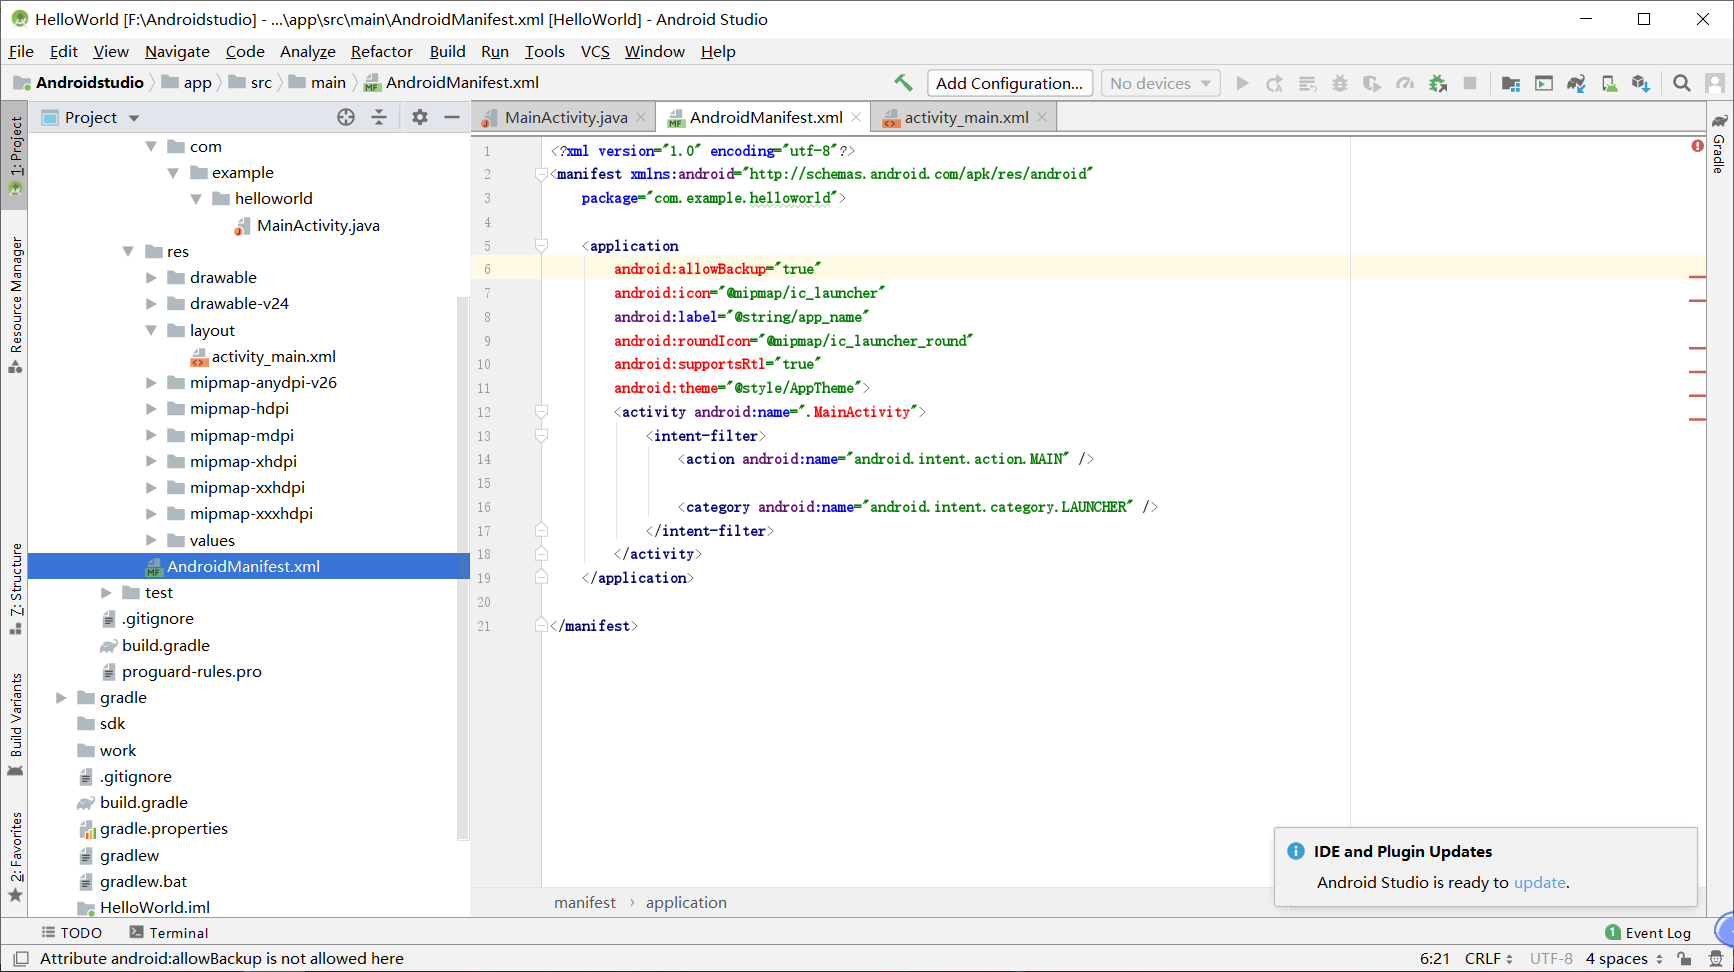Toggle the 1: Project side panel
The width and height of the screenshot is (1734, 972).
15,155
